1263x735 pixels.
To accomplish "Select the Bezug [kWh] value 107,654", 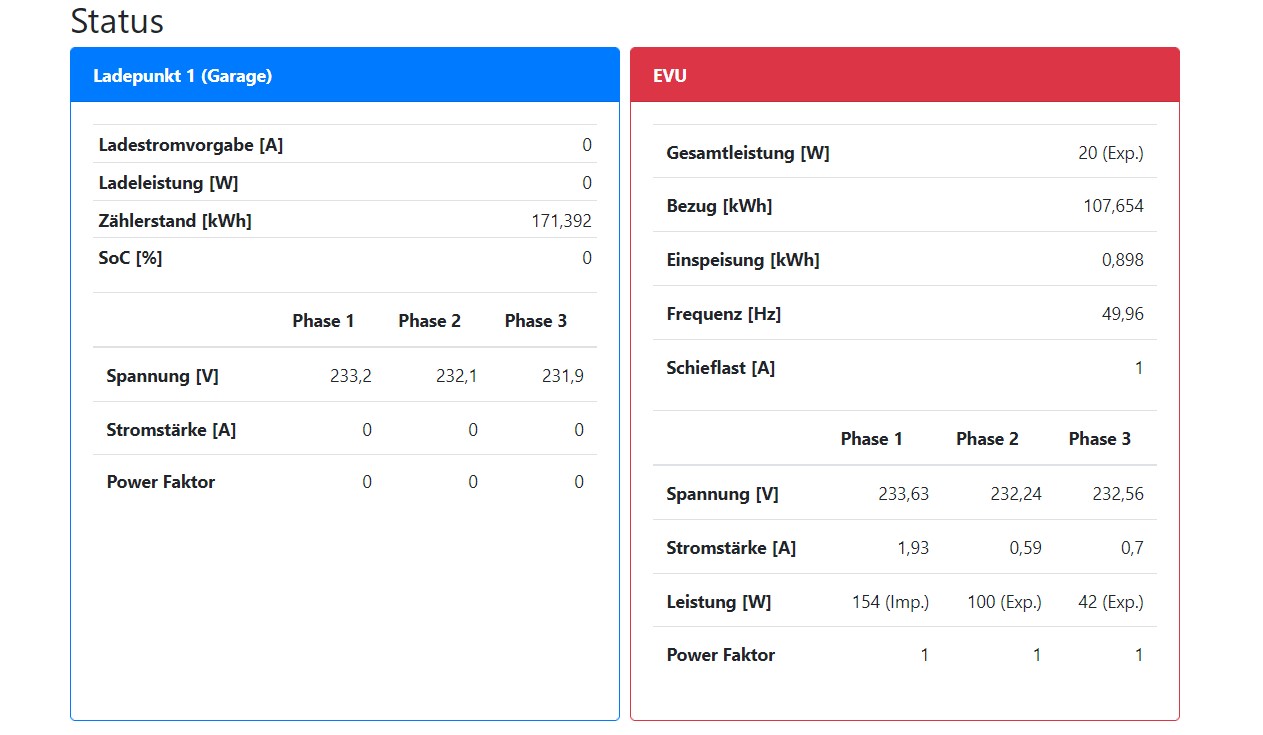I will coord(1113,206).
